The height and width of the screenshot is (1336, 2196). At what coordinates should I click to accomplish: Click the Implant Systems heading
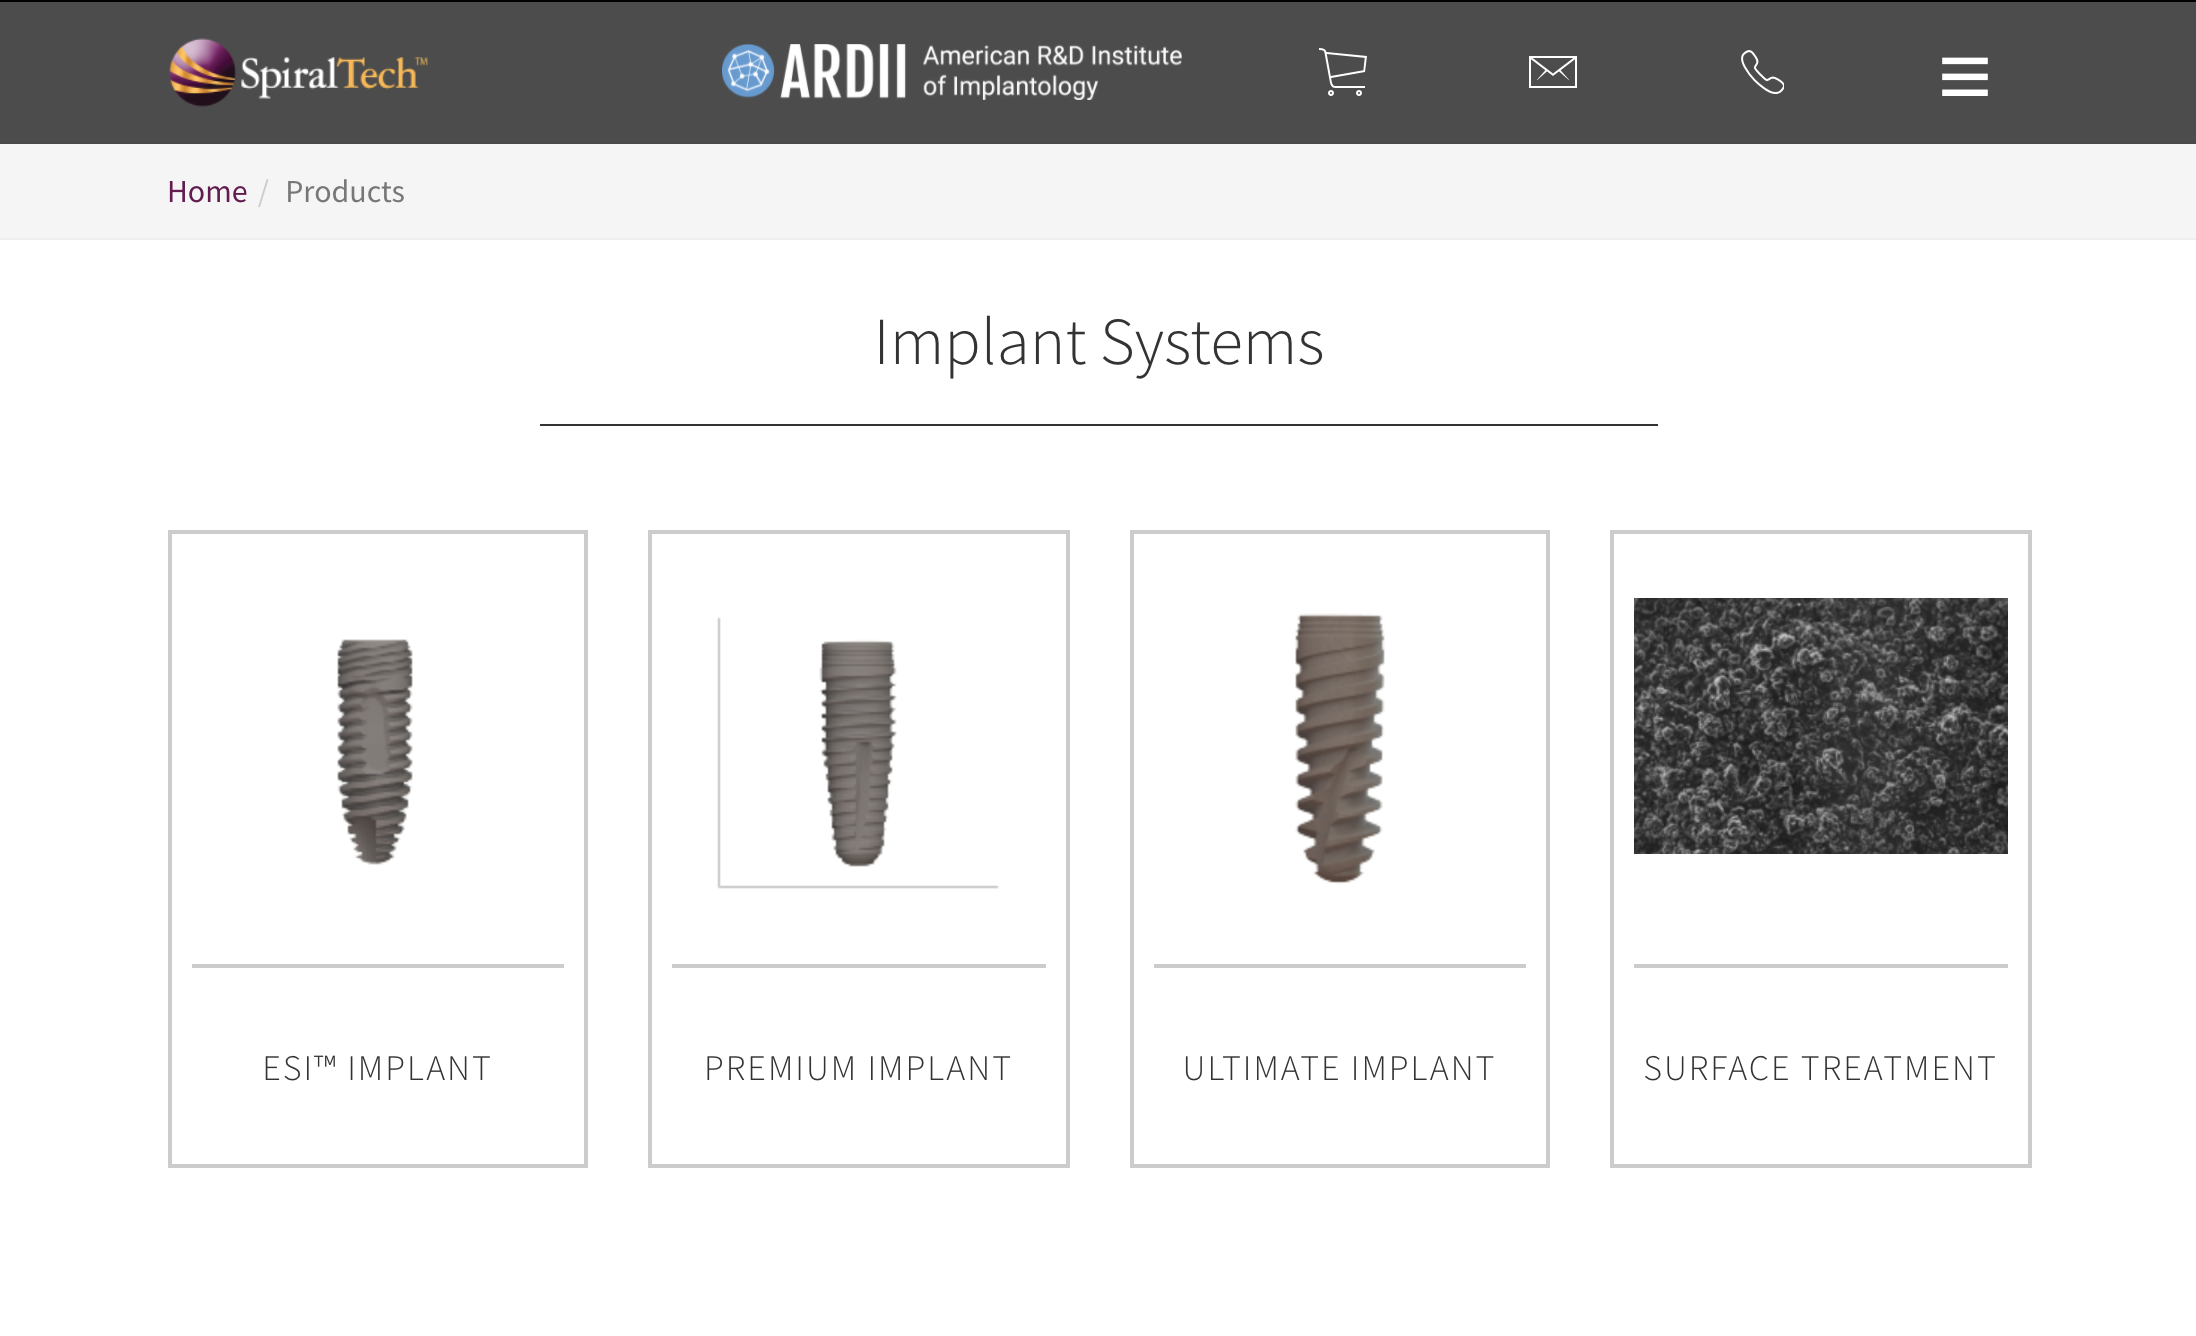(1098, 343)
